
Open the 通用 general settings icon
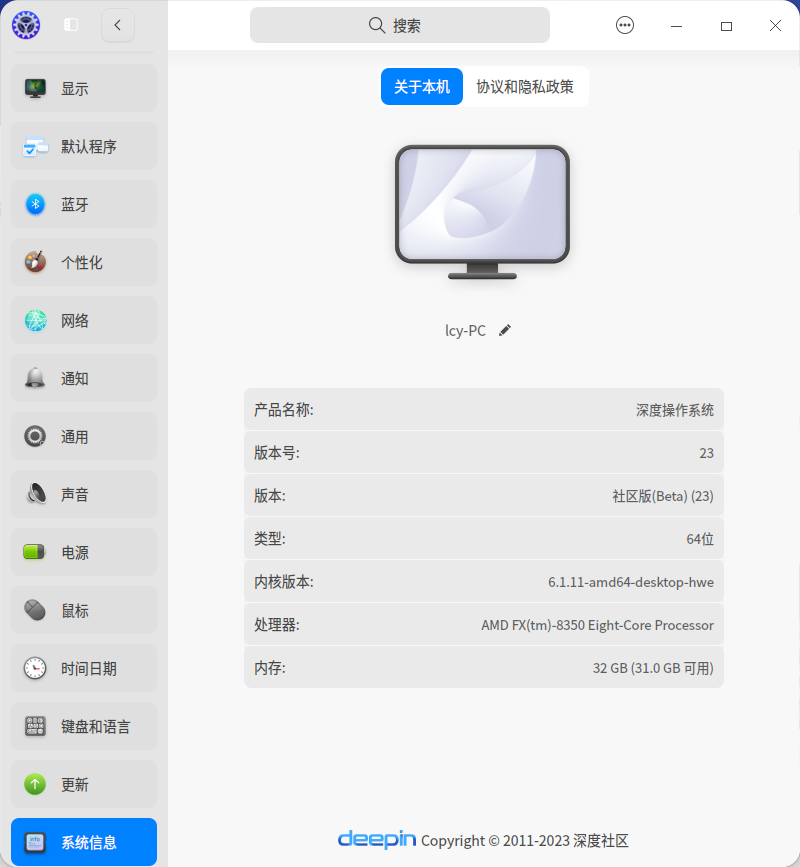(x=35, y=436)
